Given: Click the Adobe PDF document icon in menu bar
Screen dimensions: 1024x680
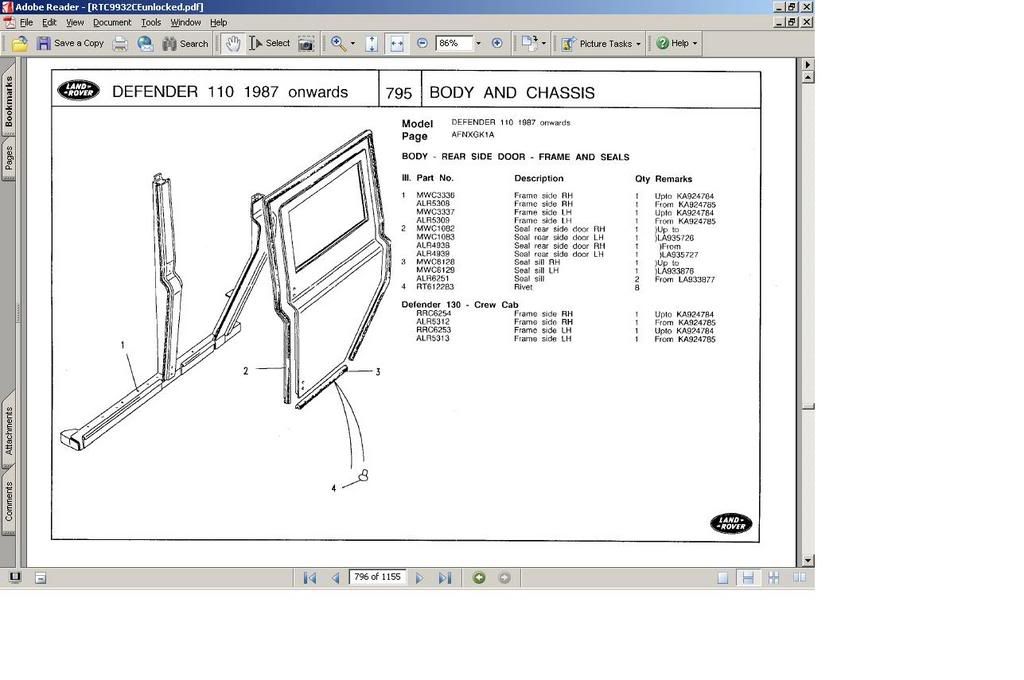Looking at the screenshot, I should tap(9, 22).
